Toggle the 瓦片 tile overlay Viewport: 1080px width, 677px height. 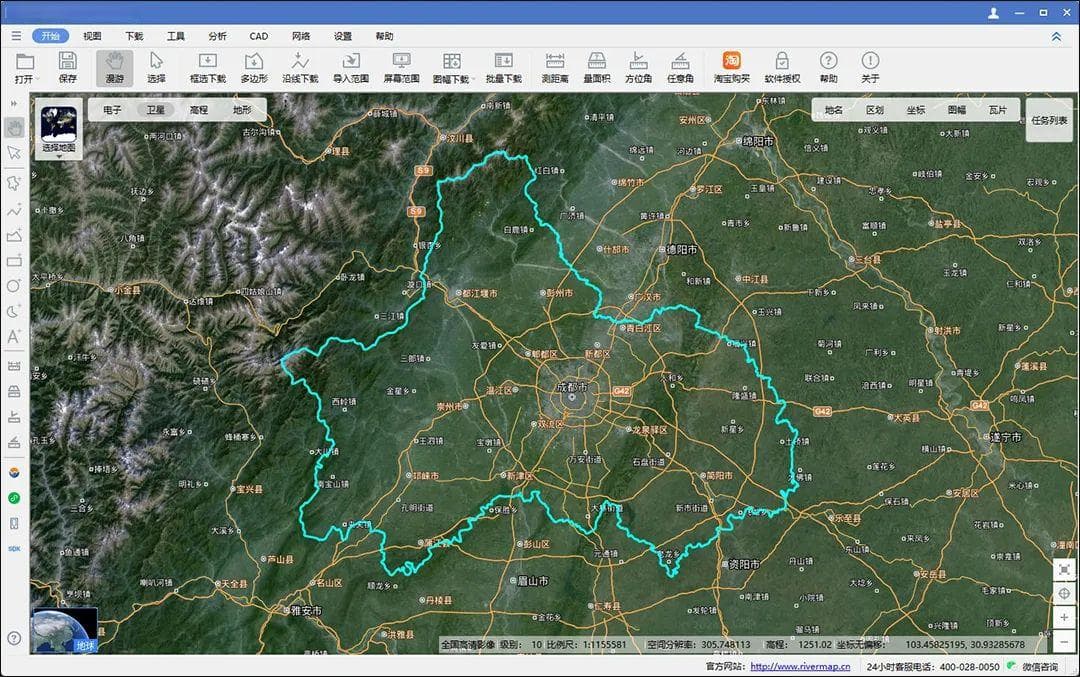pos(997,110)
